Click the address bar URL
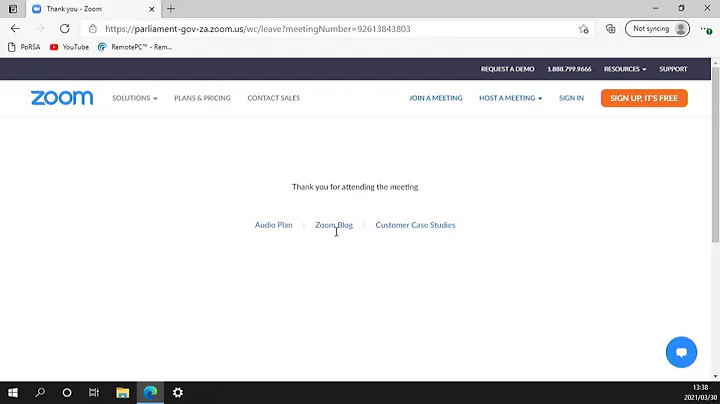This screenshot has width=720, height=404. tap(258, 29)
